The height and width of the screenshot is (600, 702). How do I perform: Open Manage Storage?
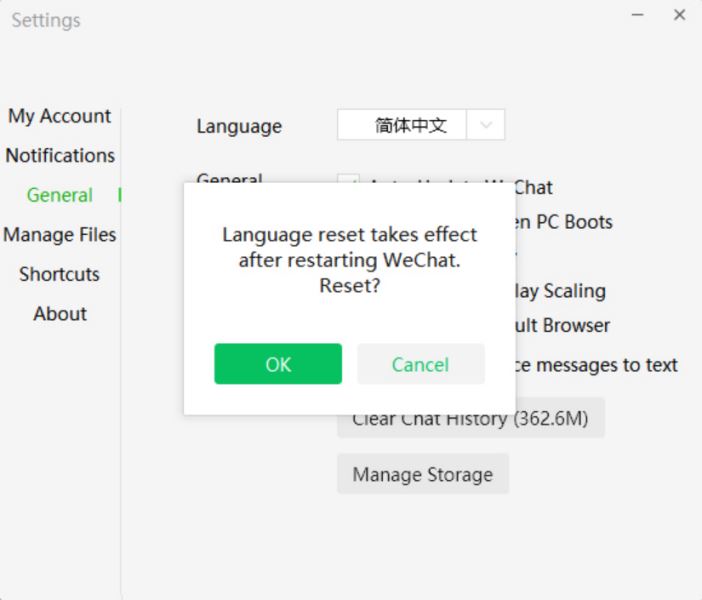coord(422,474)
